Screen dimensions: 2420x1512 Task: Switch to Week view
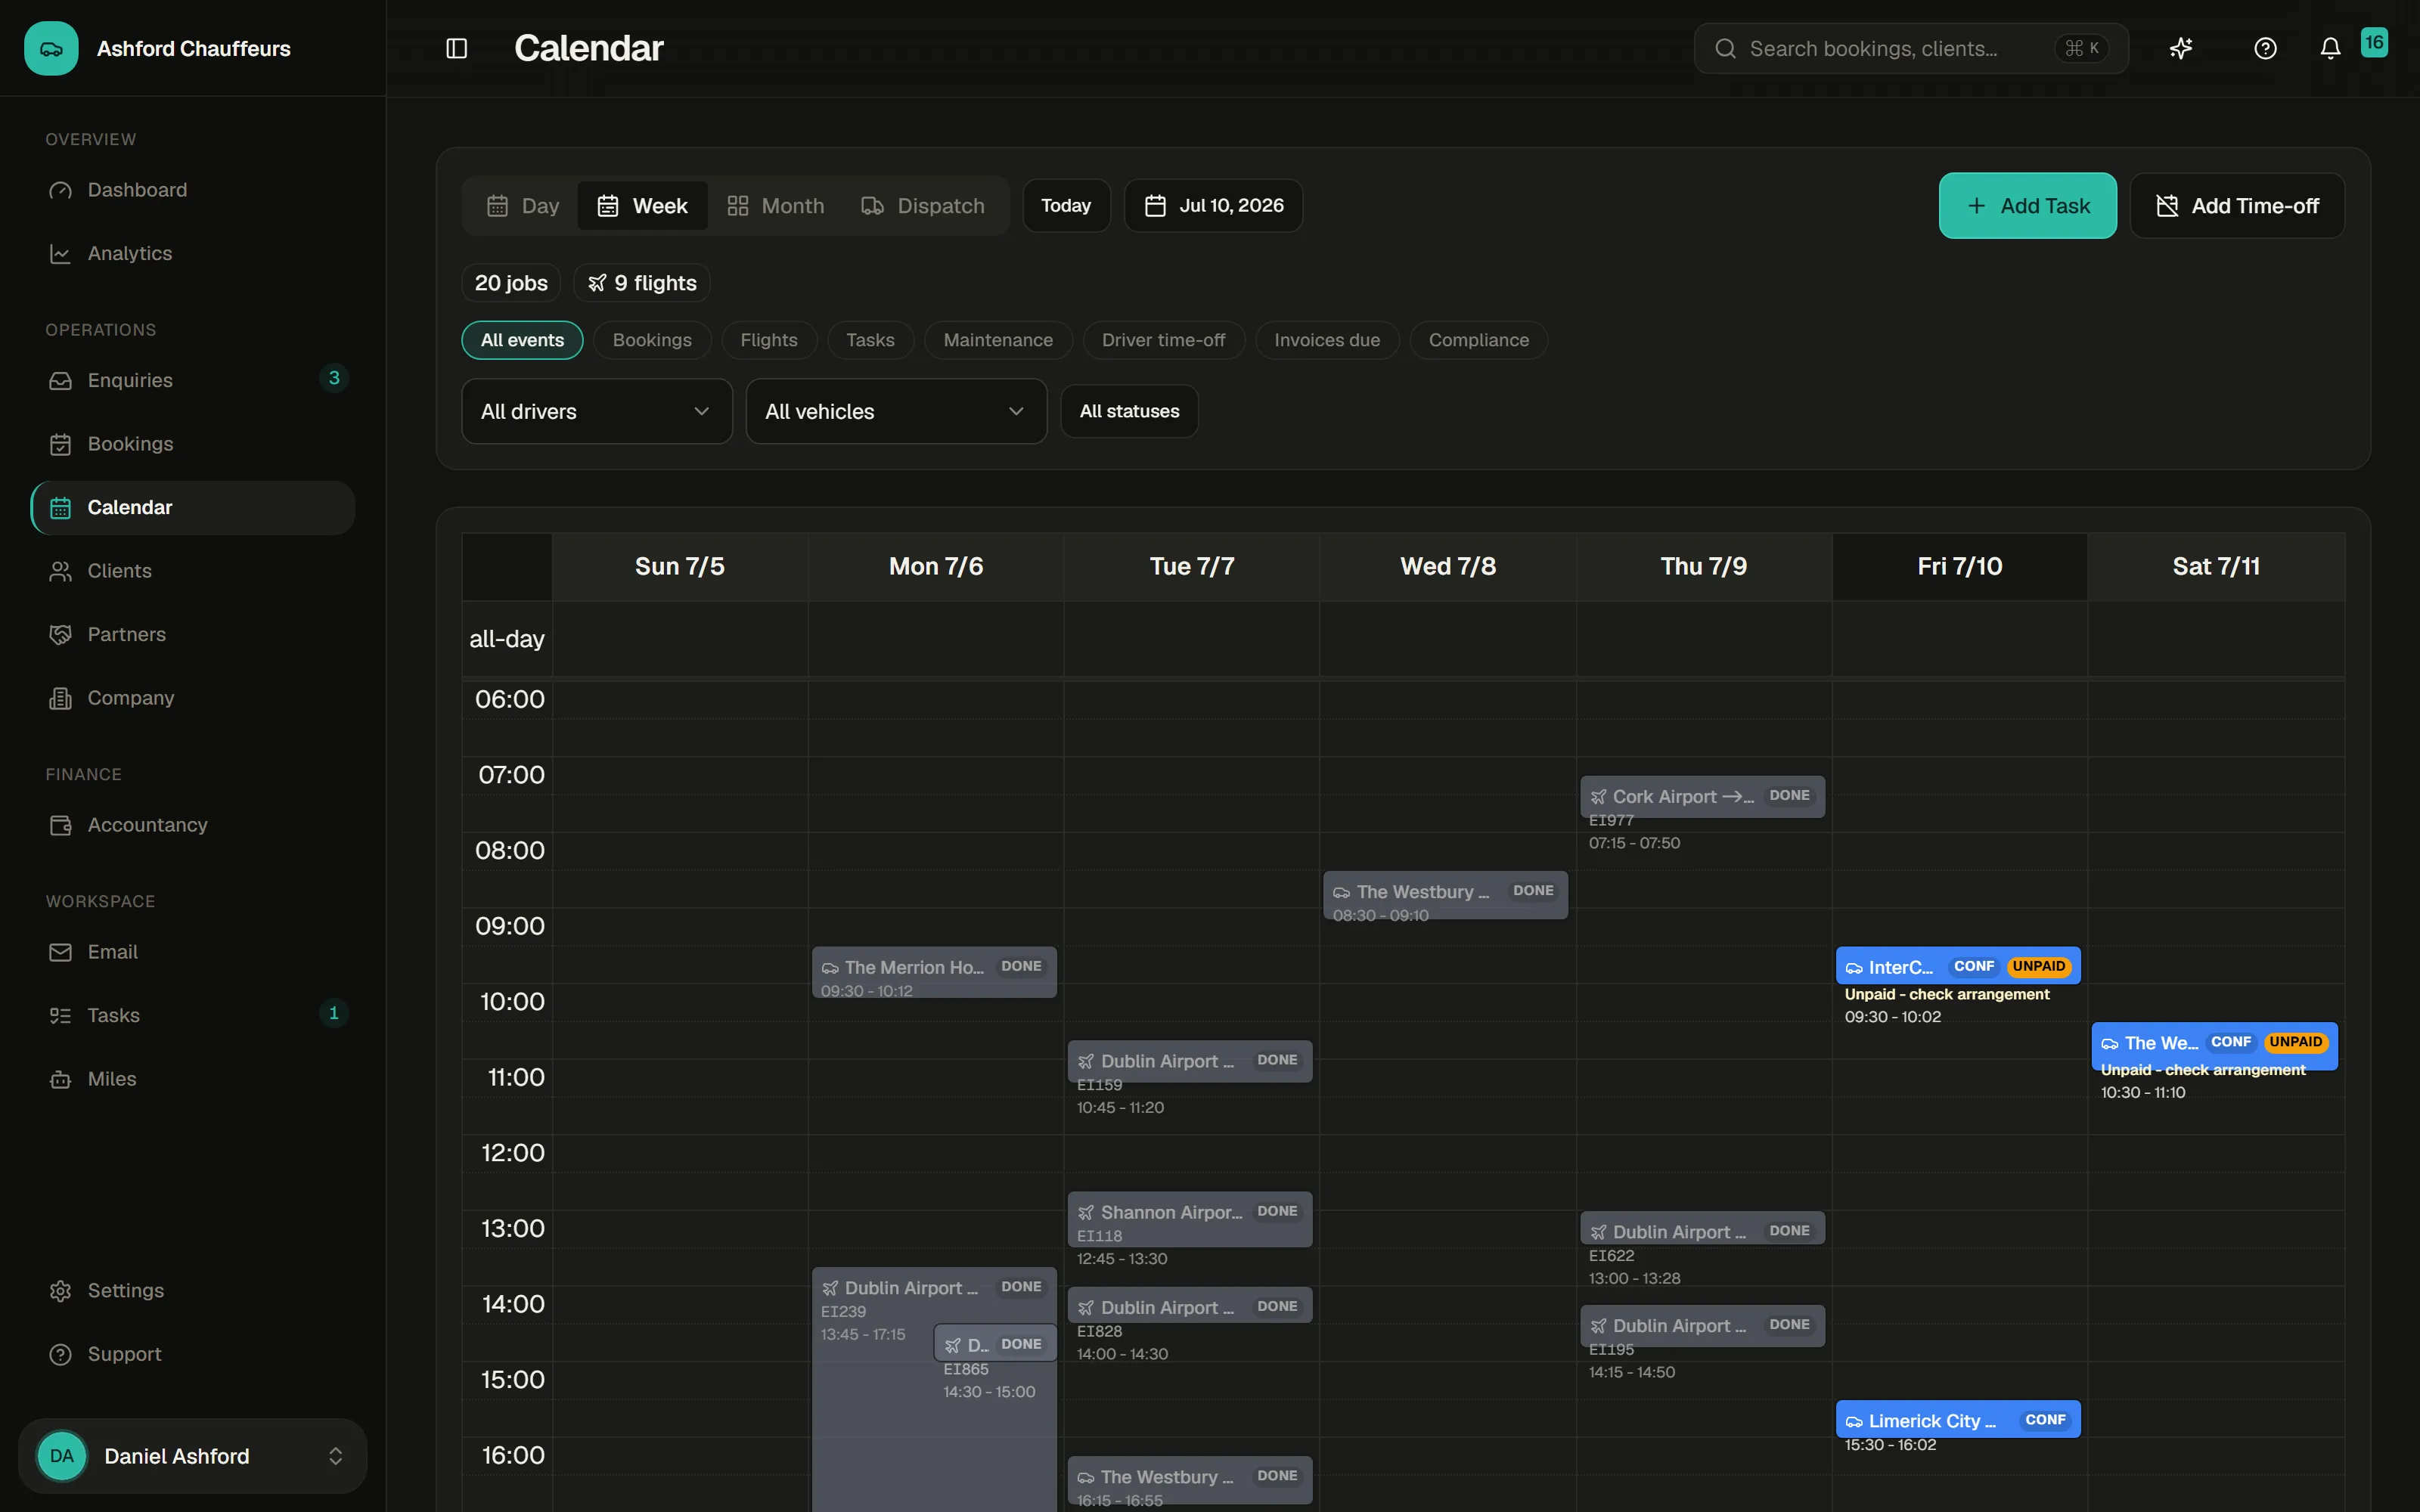tap(642, 206)
